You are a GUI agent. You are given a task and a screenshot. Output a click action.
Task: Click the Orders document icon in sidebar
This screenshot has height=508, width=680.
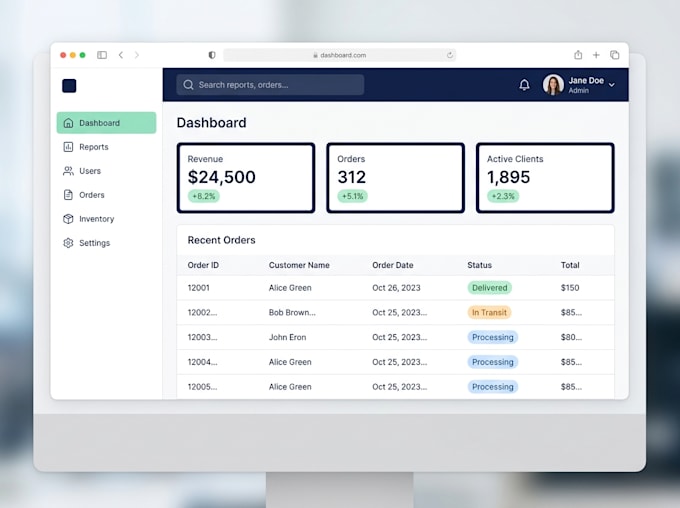tap(69, 195)
